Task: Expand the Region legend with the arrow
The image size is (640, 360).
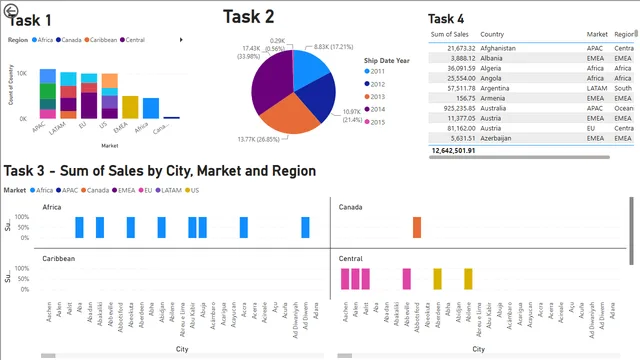Action: (181, 40)
